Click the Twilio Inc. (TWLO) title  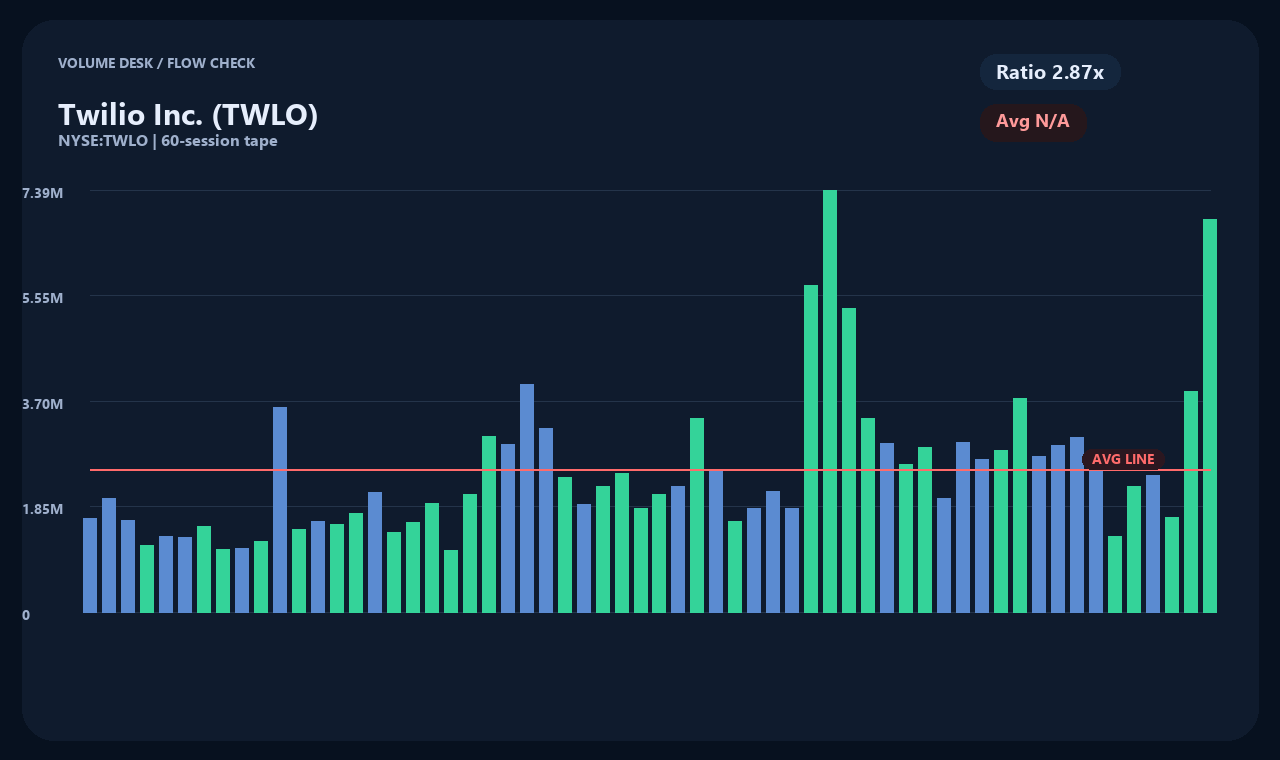pyautogui.click(x=188, y=115)
